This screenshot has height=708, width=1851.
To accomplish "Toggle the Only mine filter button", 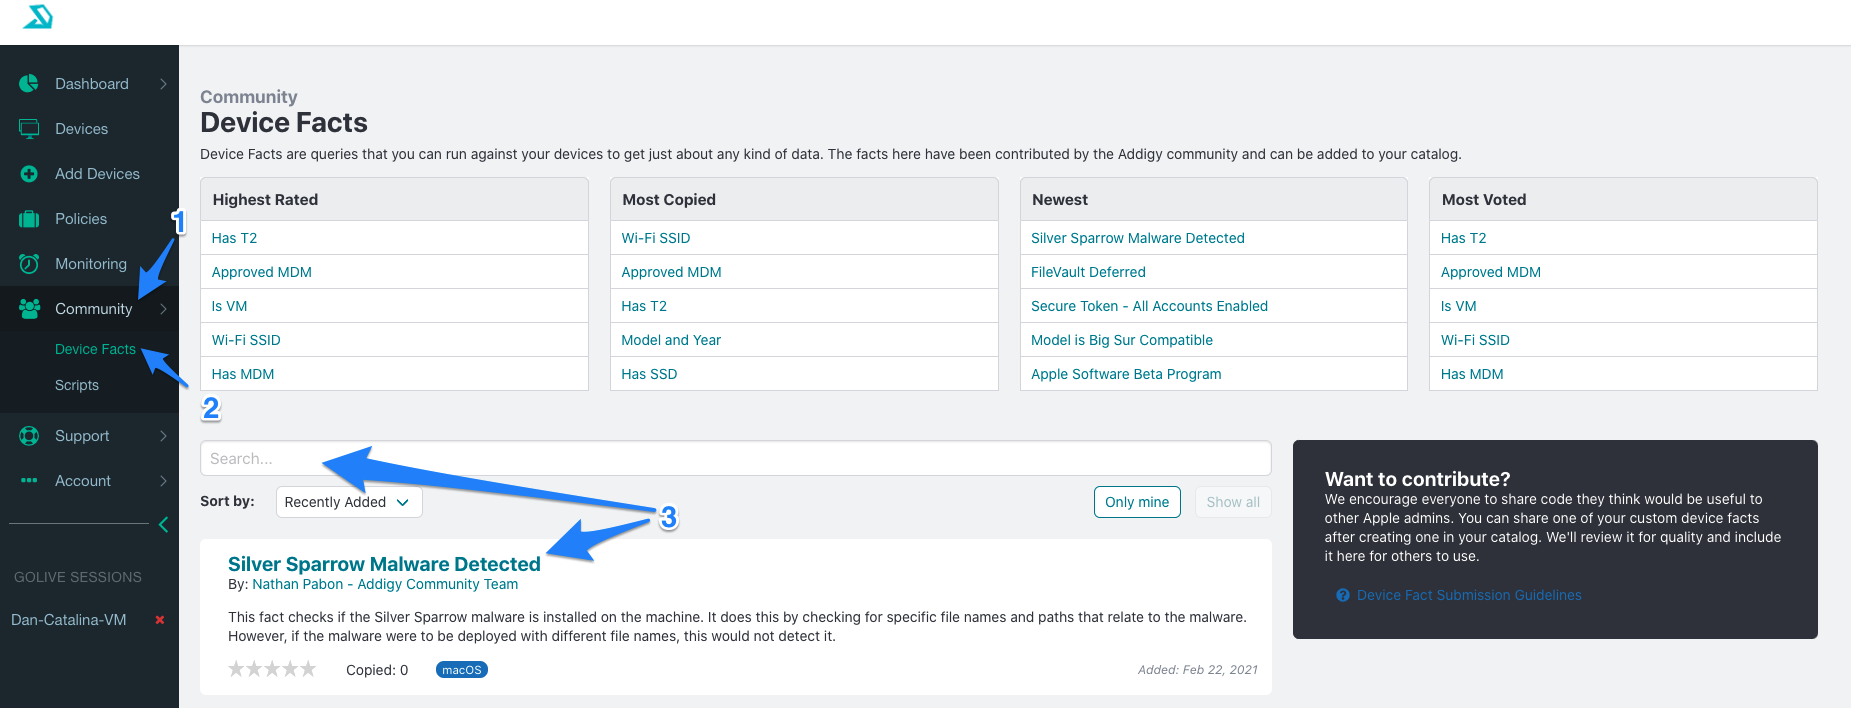I will (x=1137, y=502).
